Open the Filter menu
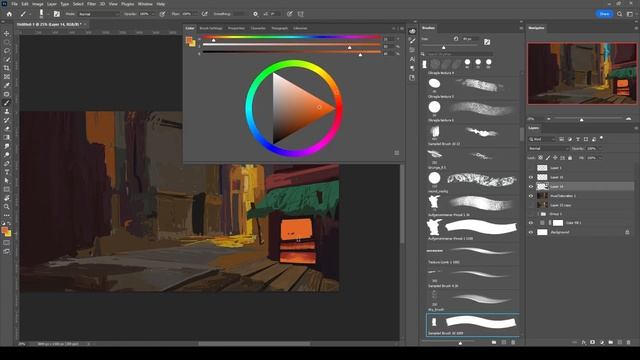Image resolution: width=640 pixels, height=360 pixels. pyautogui.click(x=91, y=4)
